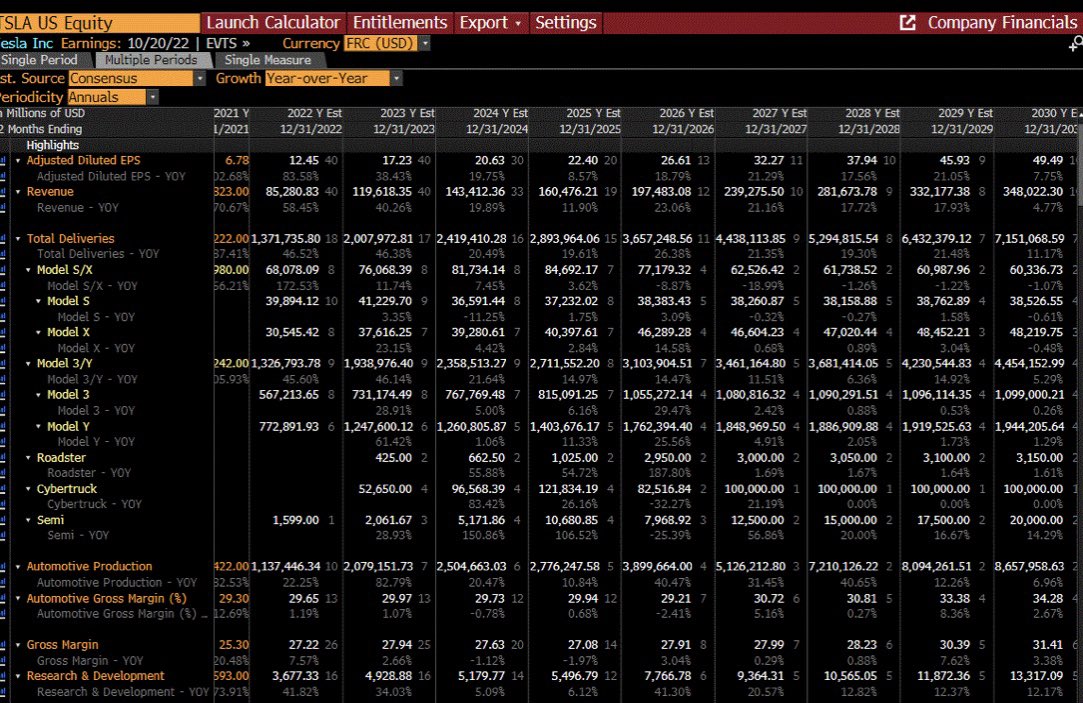Click Launch Calculator in the toolbar
Viewport: 1083px width, 703px height.
(x=273, y=23)
